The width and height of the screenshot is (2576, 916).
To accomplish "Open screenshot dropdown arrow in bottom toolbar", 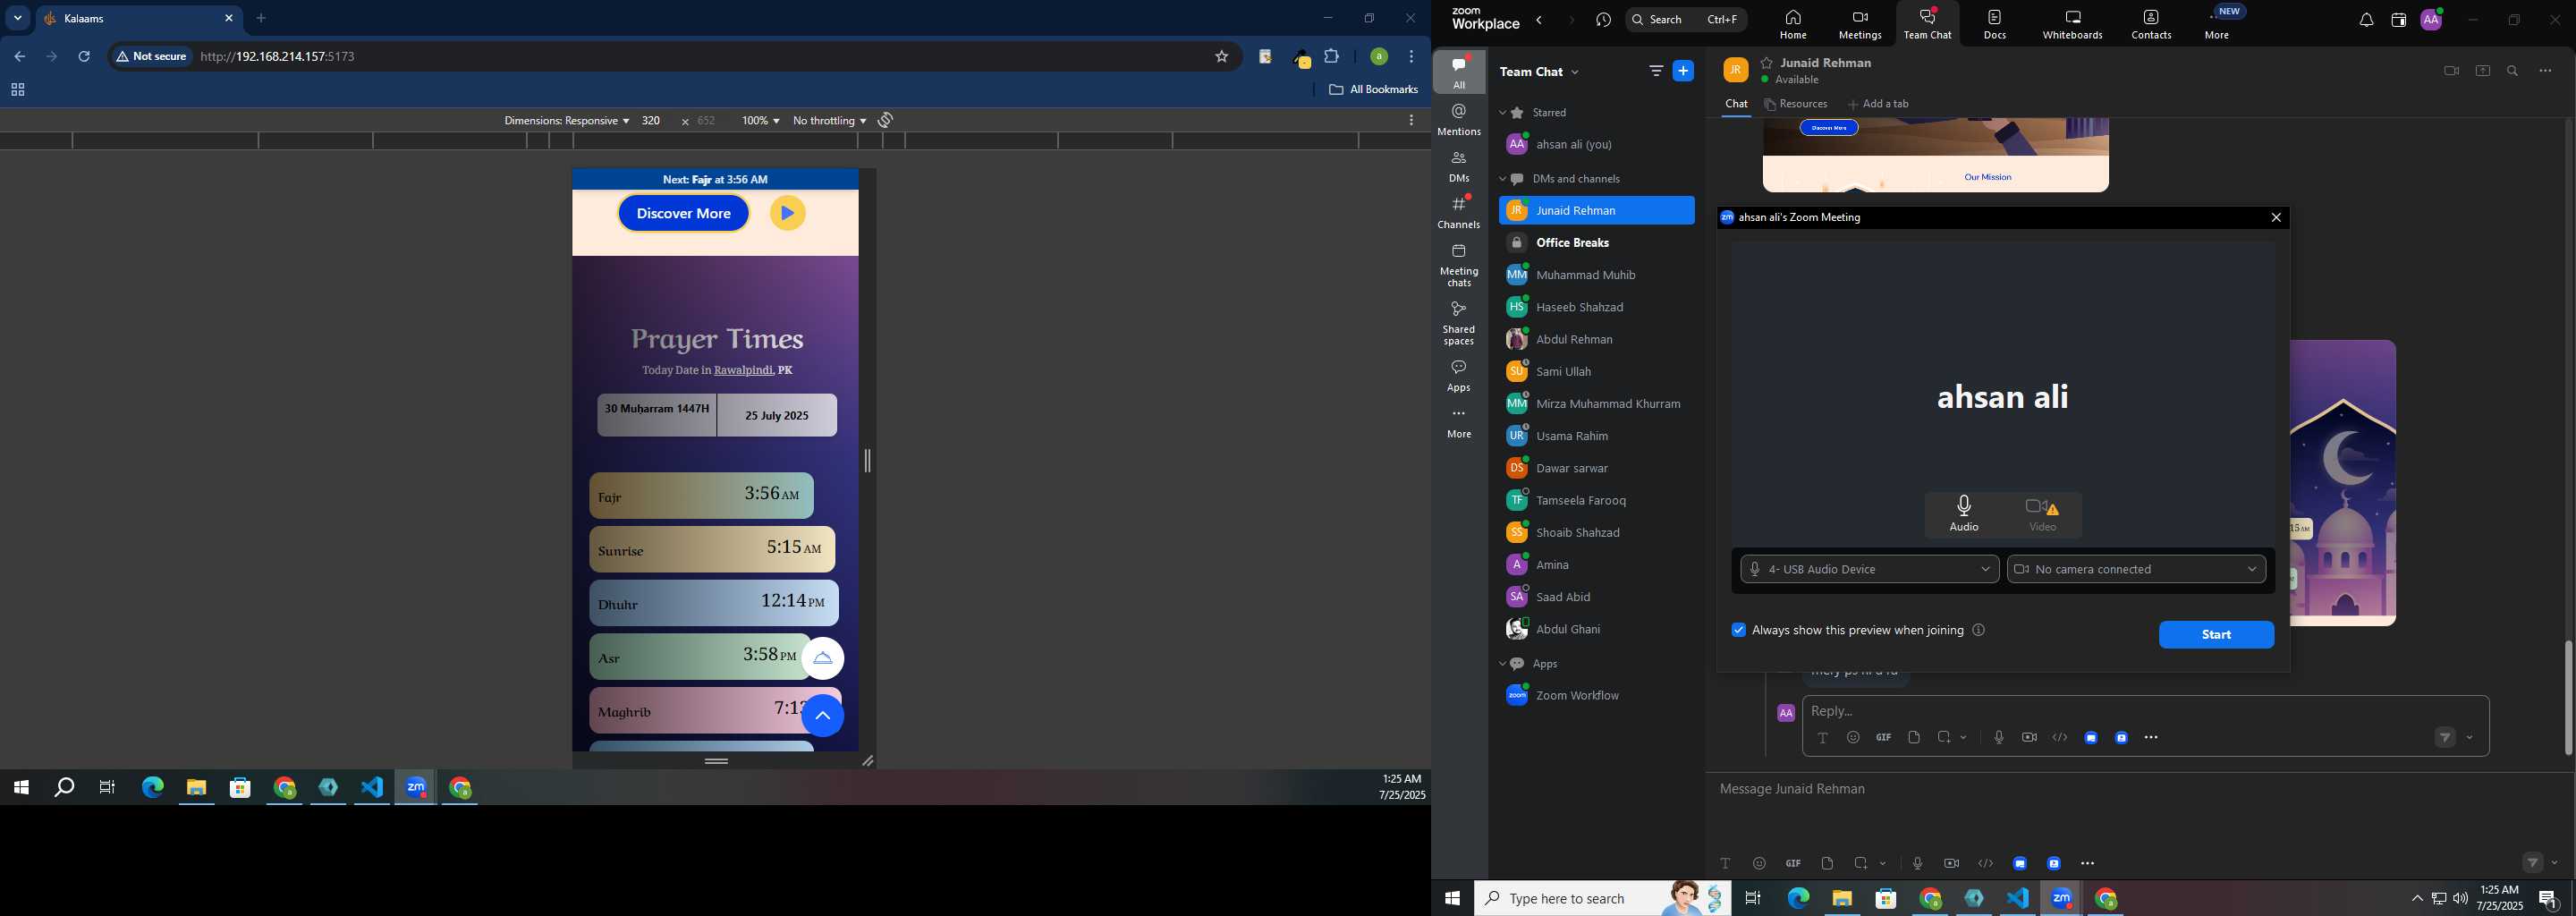I will tap(1882, 864).
